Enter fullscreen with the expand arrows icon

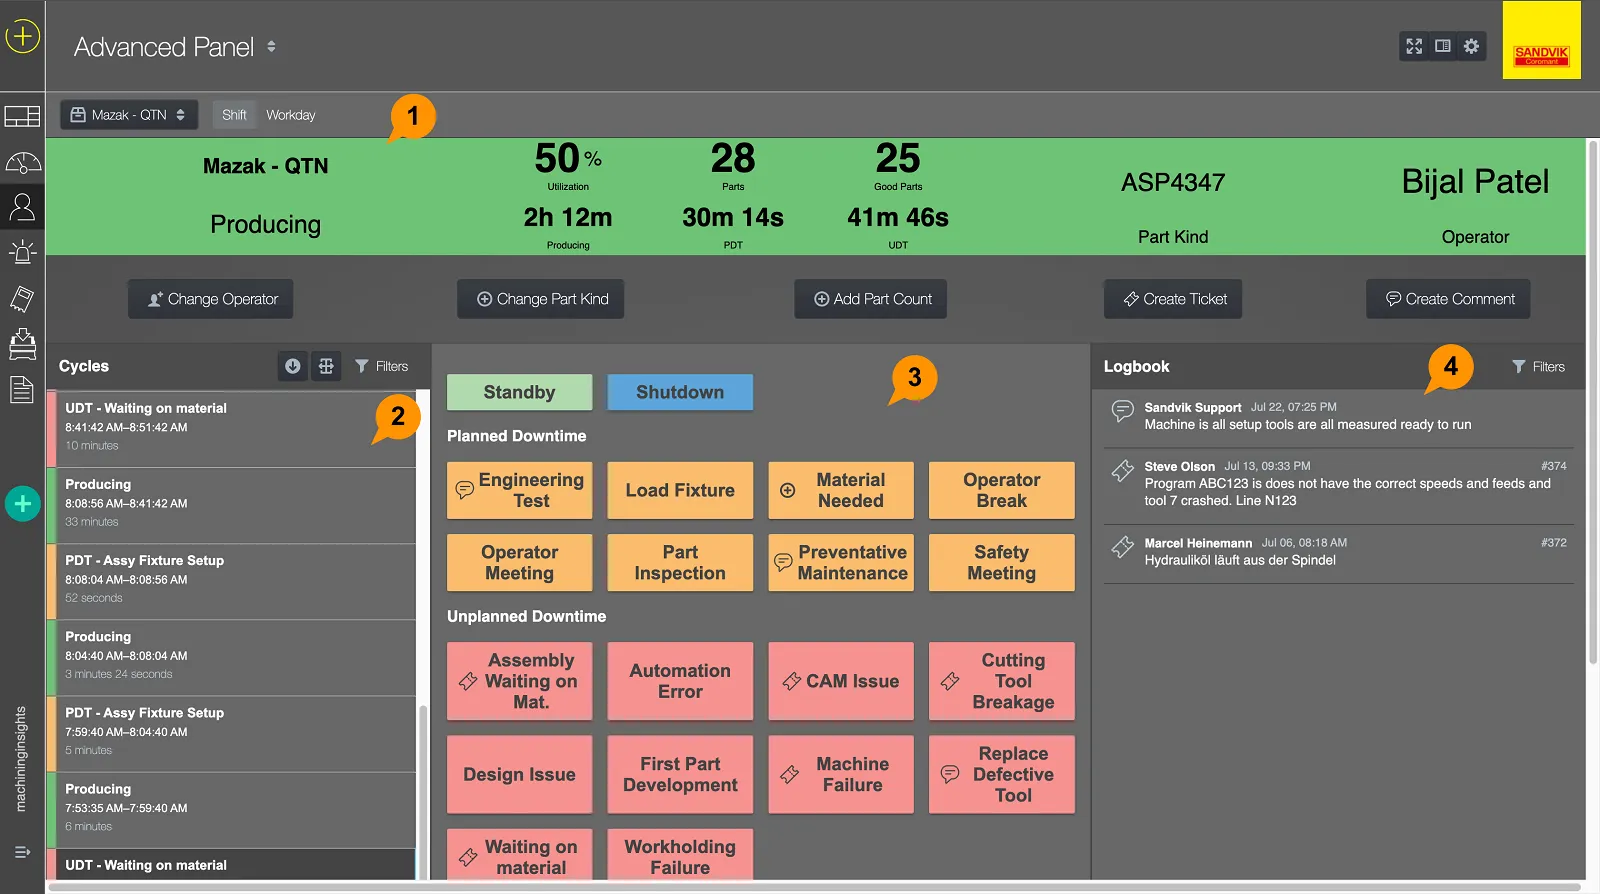click(1414, 46)
